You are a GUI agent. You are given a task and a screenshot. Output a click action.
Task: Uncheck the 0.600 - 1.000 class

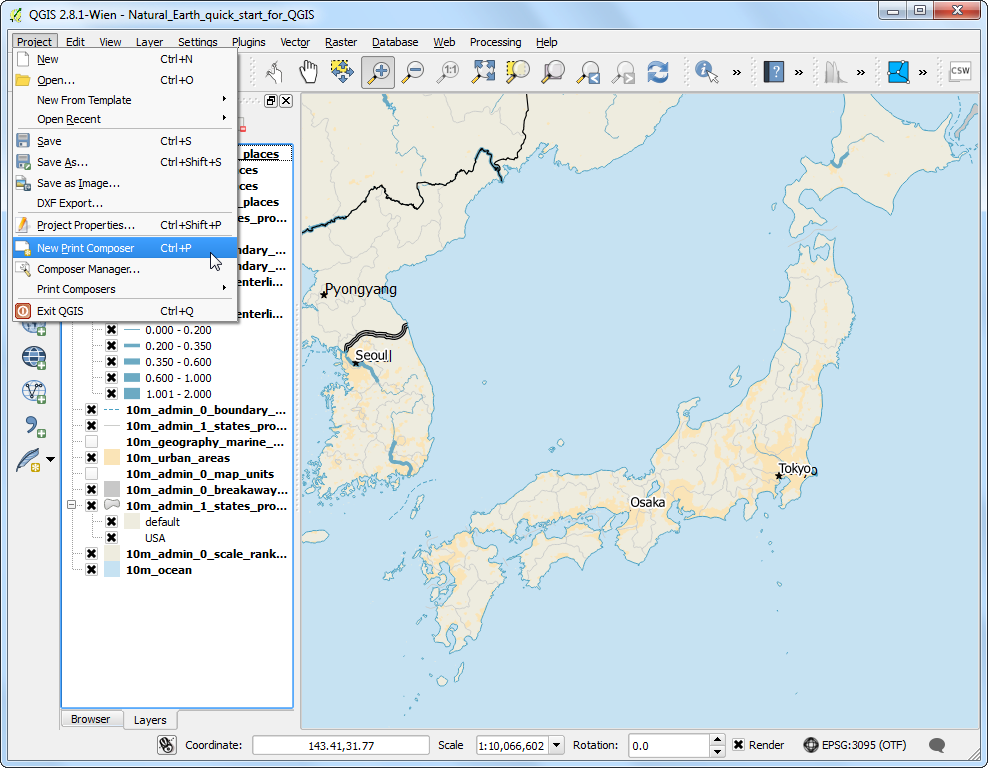112,377
